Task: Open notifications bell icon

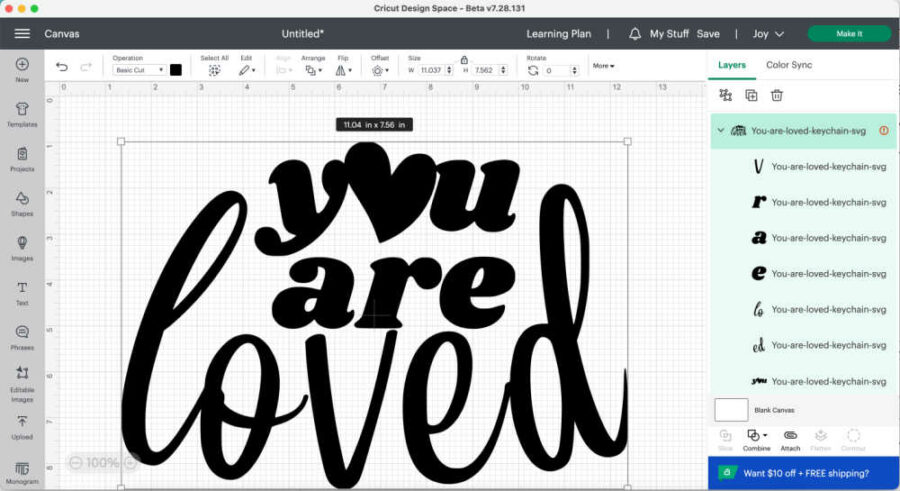Action: pyautogui.click(x=635, y=34)
